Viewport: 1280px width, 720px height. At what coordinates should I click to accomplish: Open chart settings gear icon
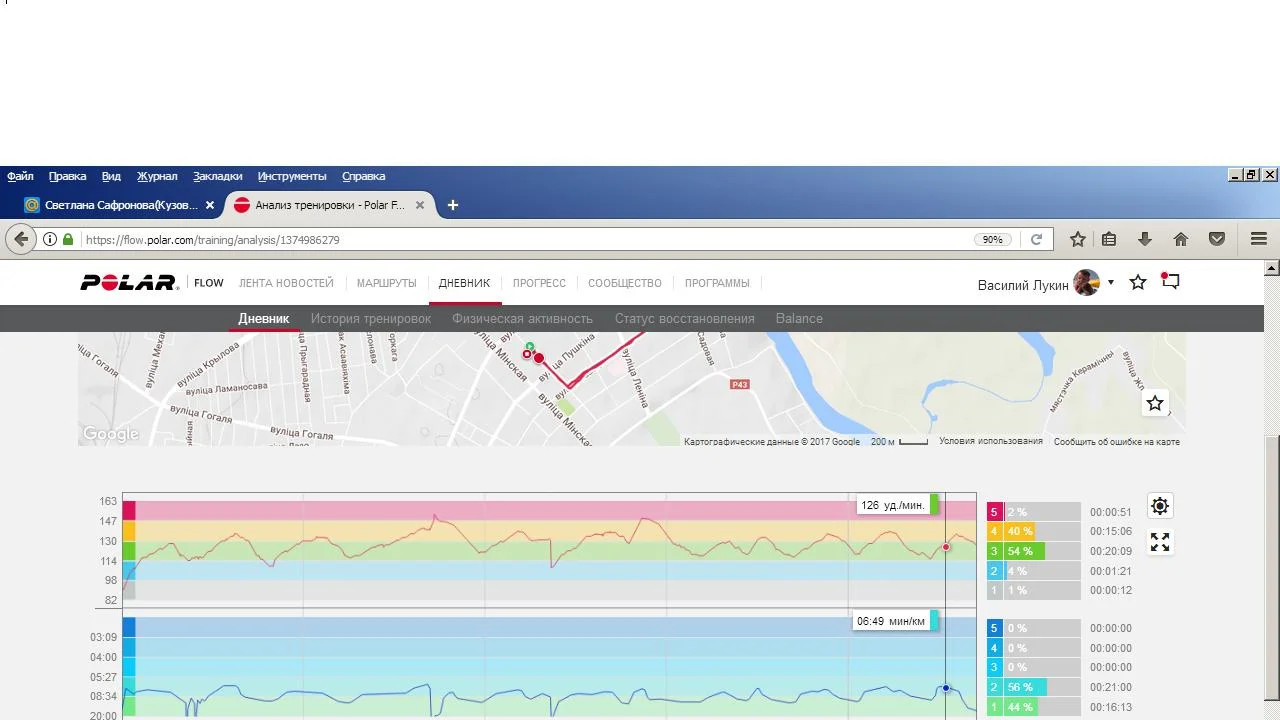pos(1160,506)
